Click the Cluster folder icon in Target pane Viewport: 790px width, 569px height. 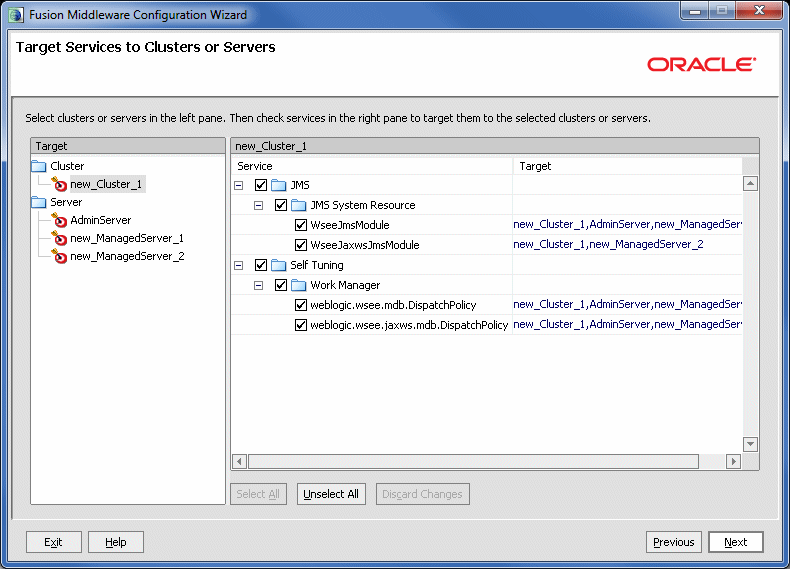39,166
